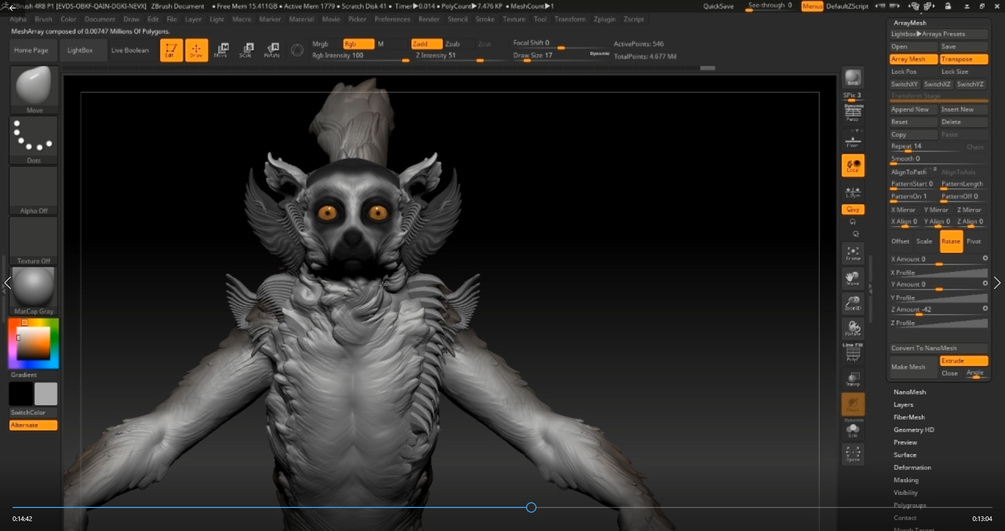Click the Solo icon in right shelf
Screen dimensions: 1005x531
(852, 429)
